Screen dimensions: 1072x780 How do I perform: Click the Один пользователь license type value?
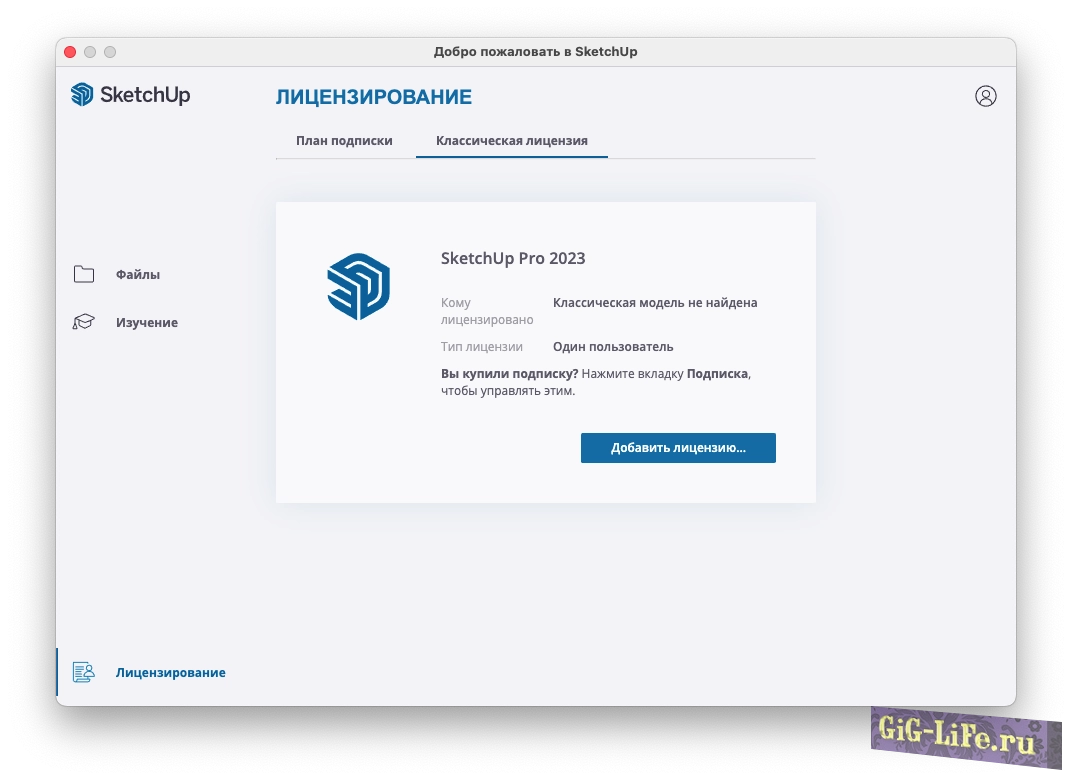tap(613, 347)
